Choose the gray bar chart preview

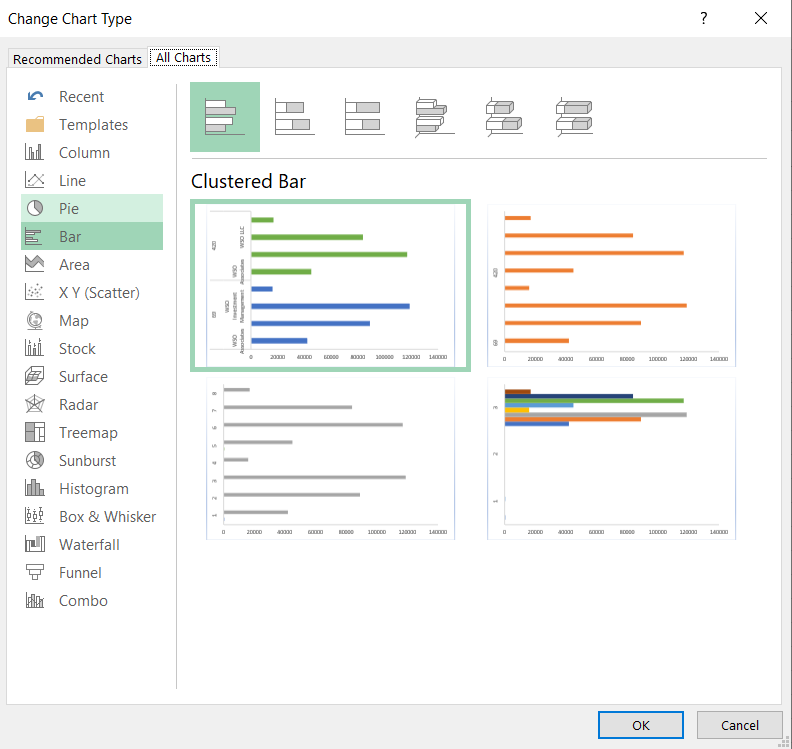[x=330, y=460]
